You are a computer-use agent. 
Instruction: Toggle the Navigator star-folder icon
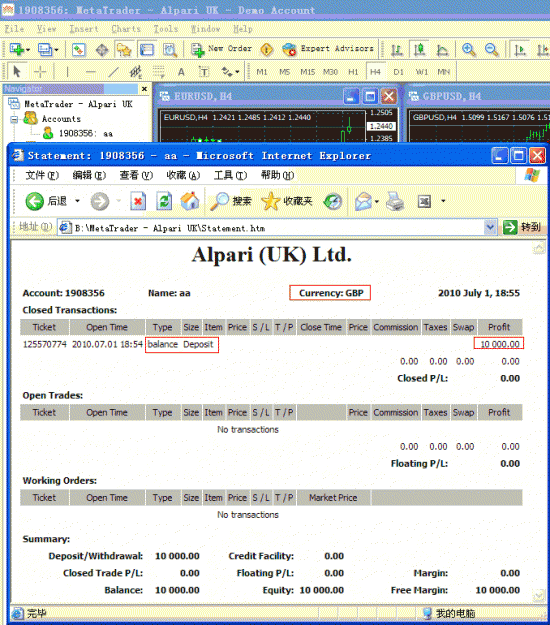click(124, 50)
